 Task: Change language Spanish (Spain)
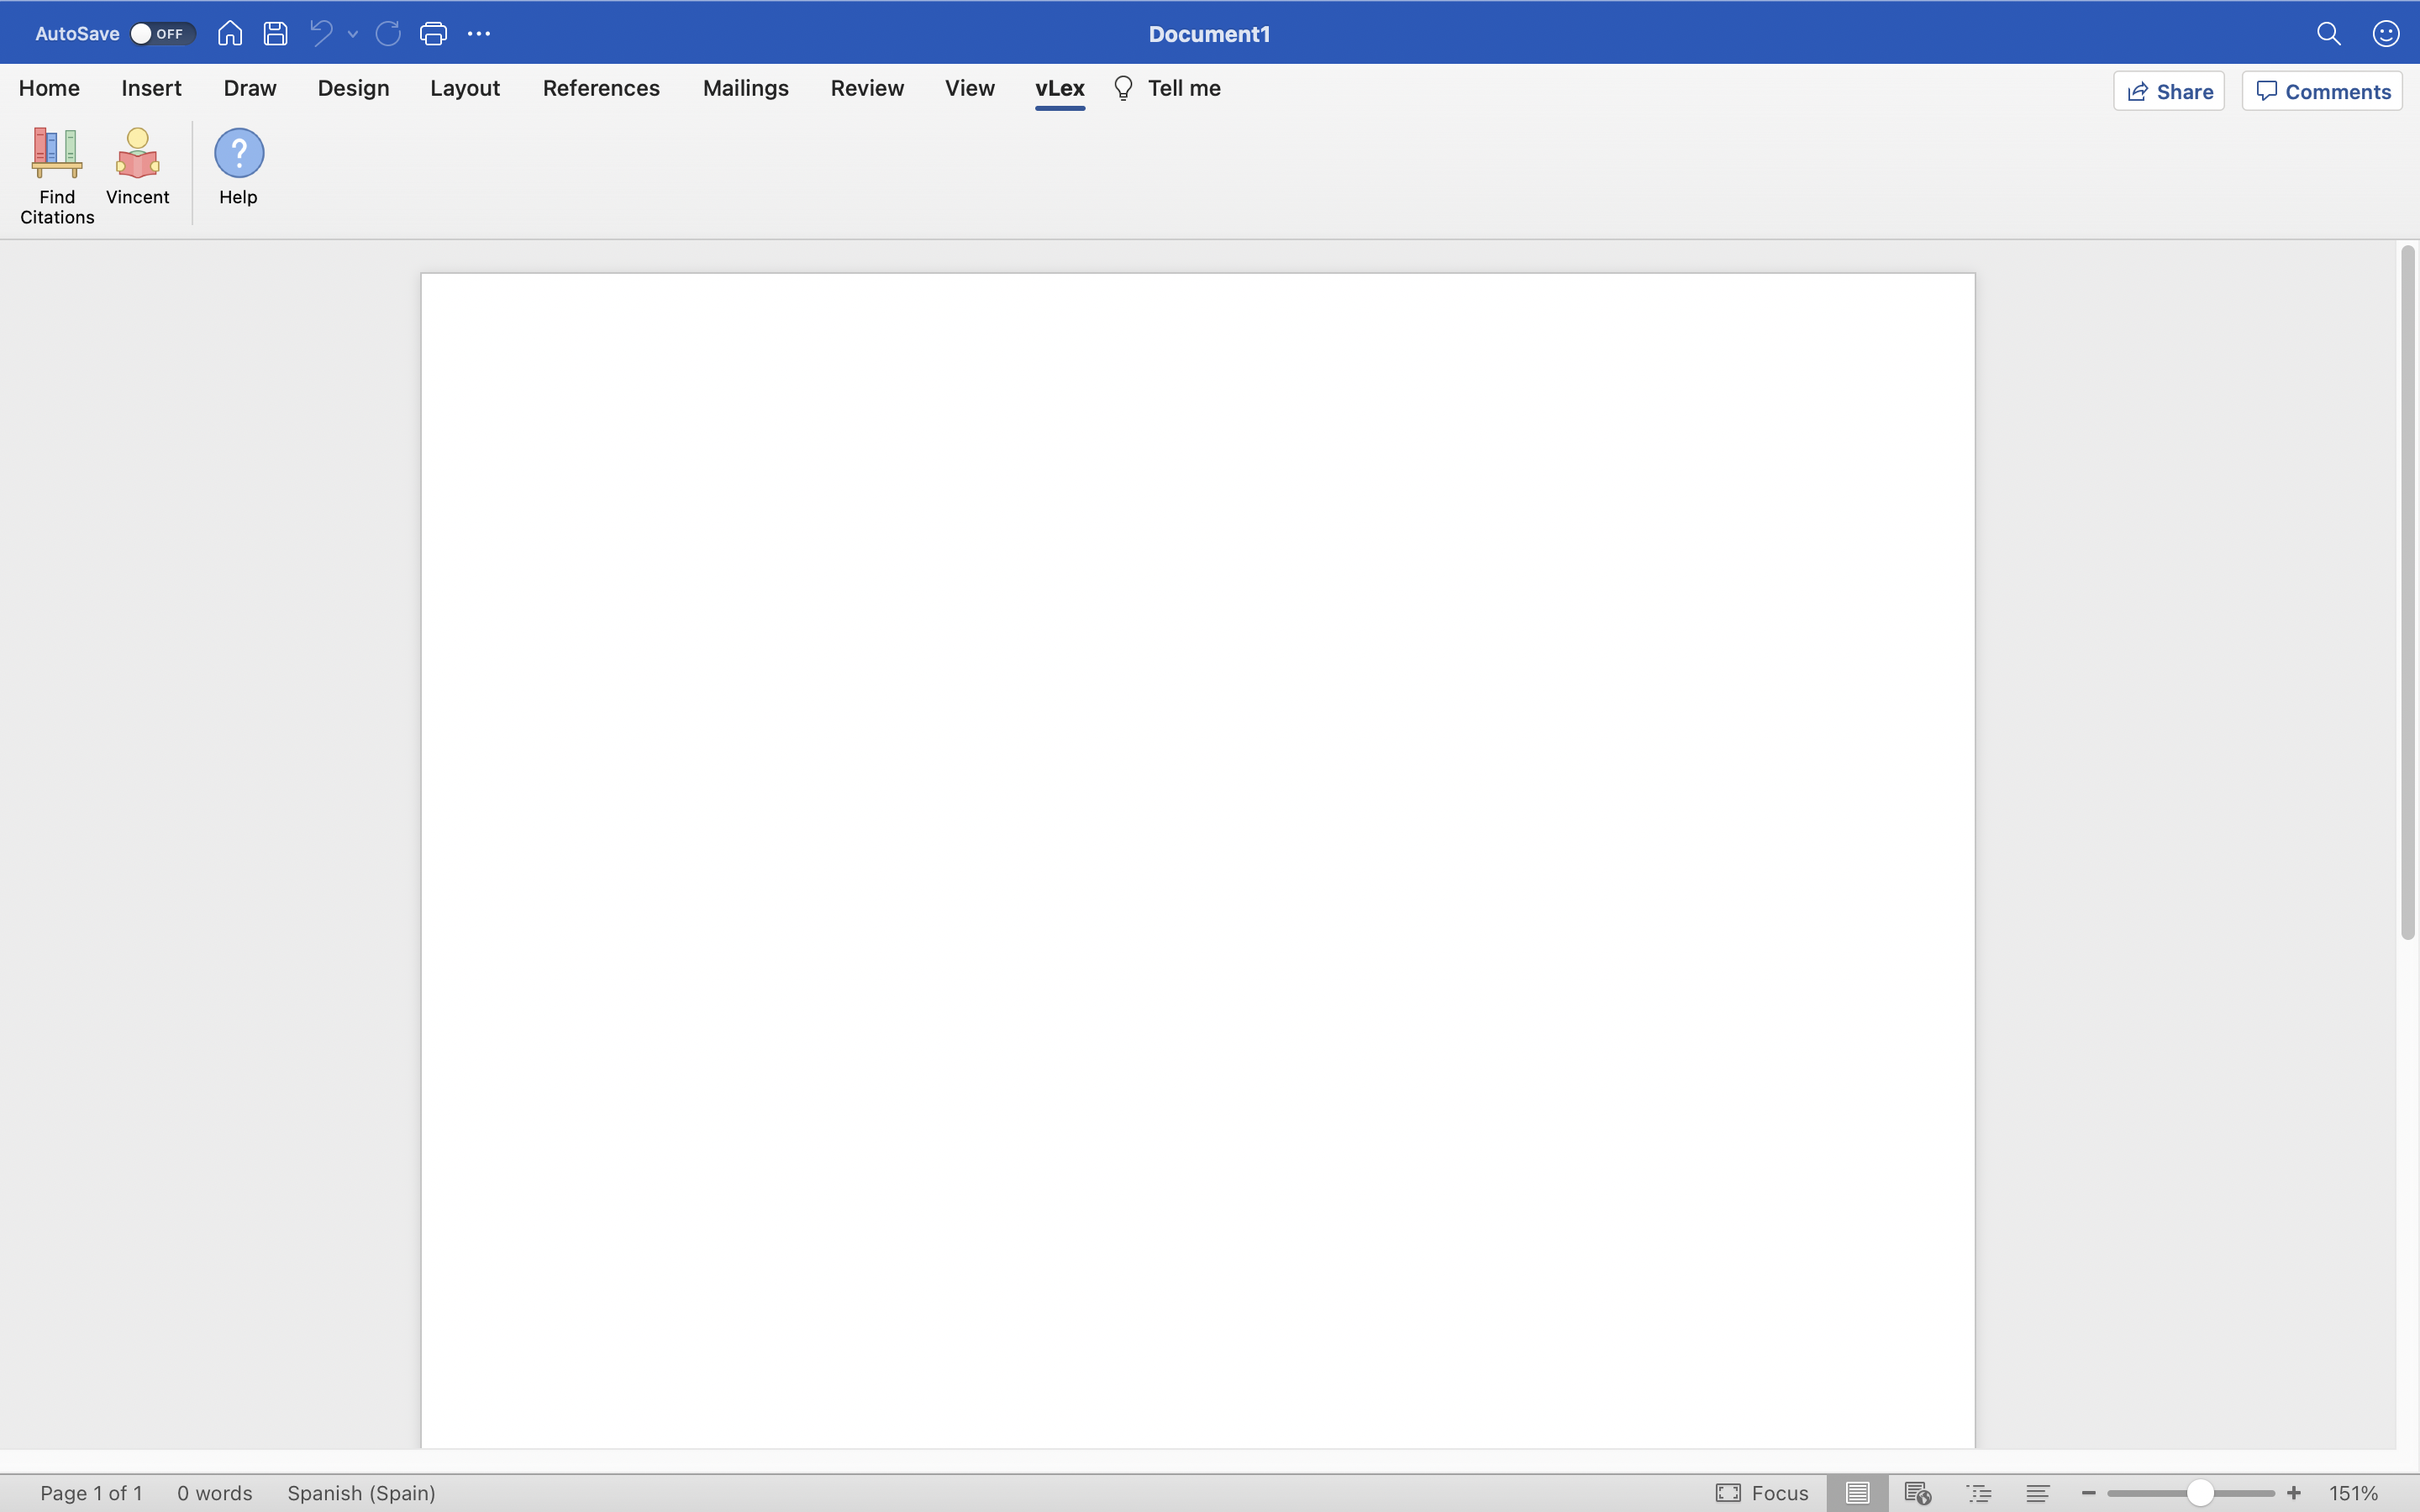point(361,1493)
